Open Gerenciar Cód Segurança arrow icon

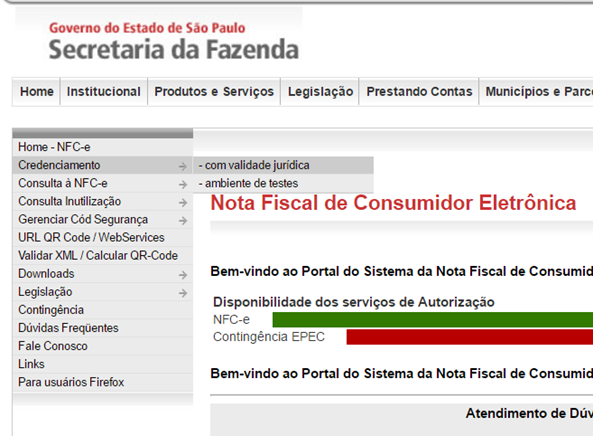pyautogui.click(x=183, y=220)
